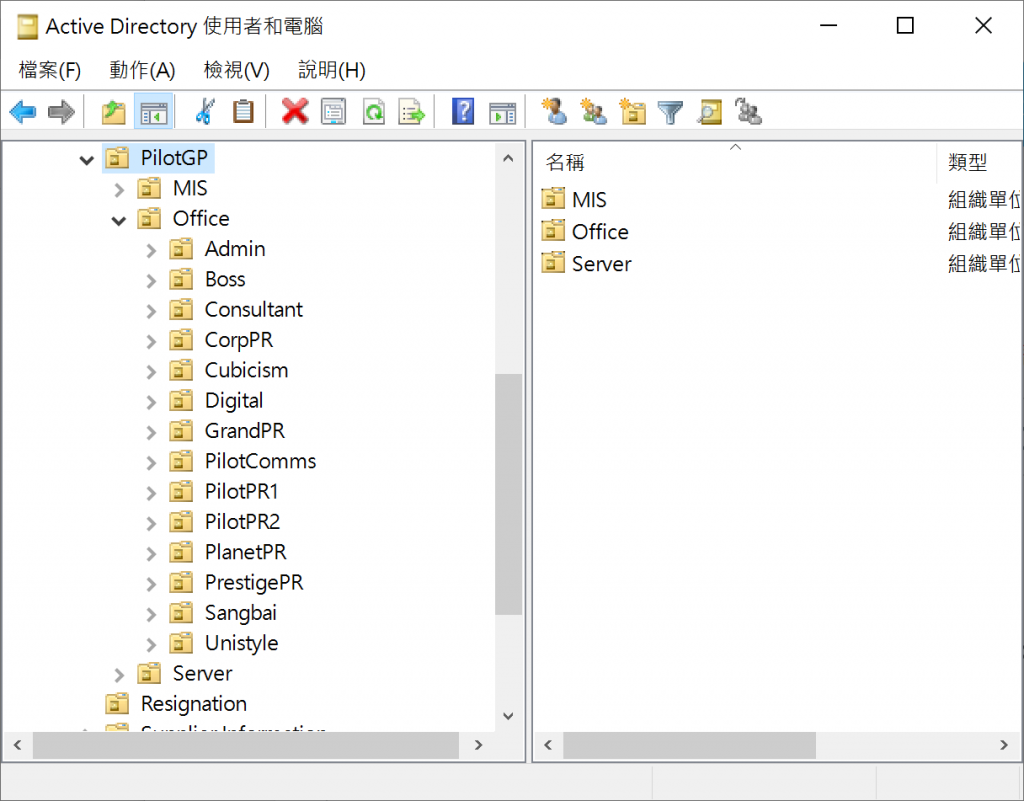Create a new organizational unit icon
The height and width of the screenshot is (801, 1024).
[632, 112]
